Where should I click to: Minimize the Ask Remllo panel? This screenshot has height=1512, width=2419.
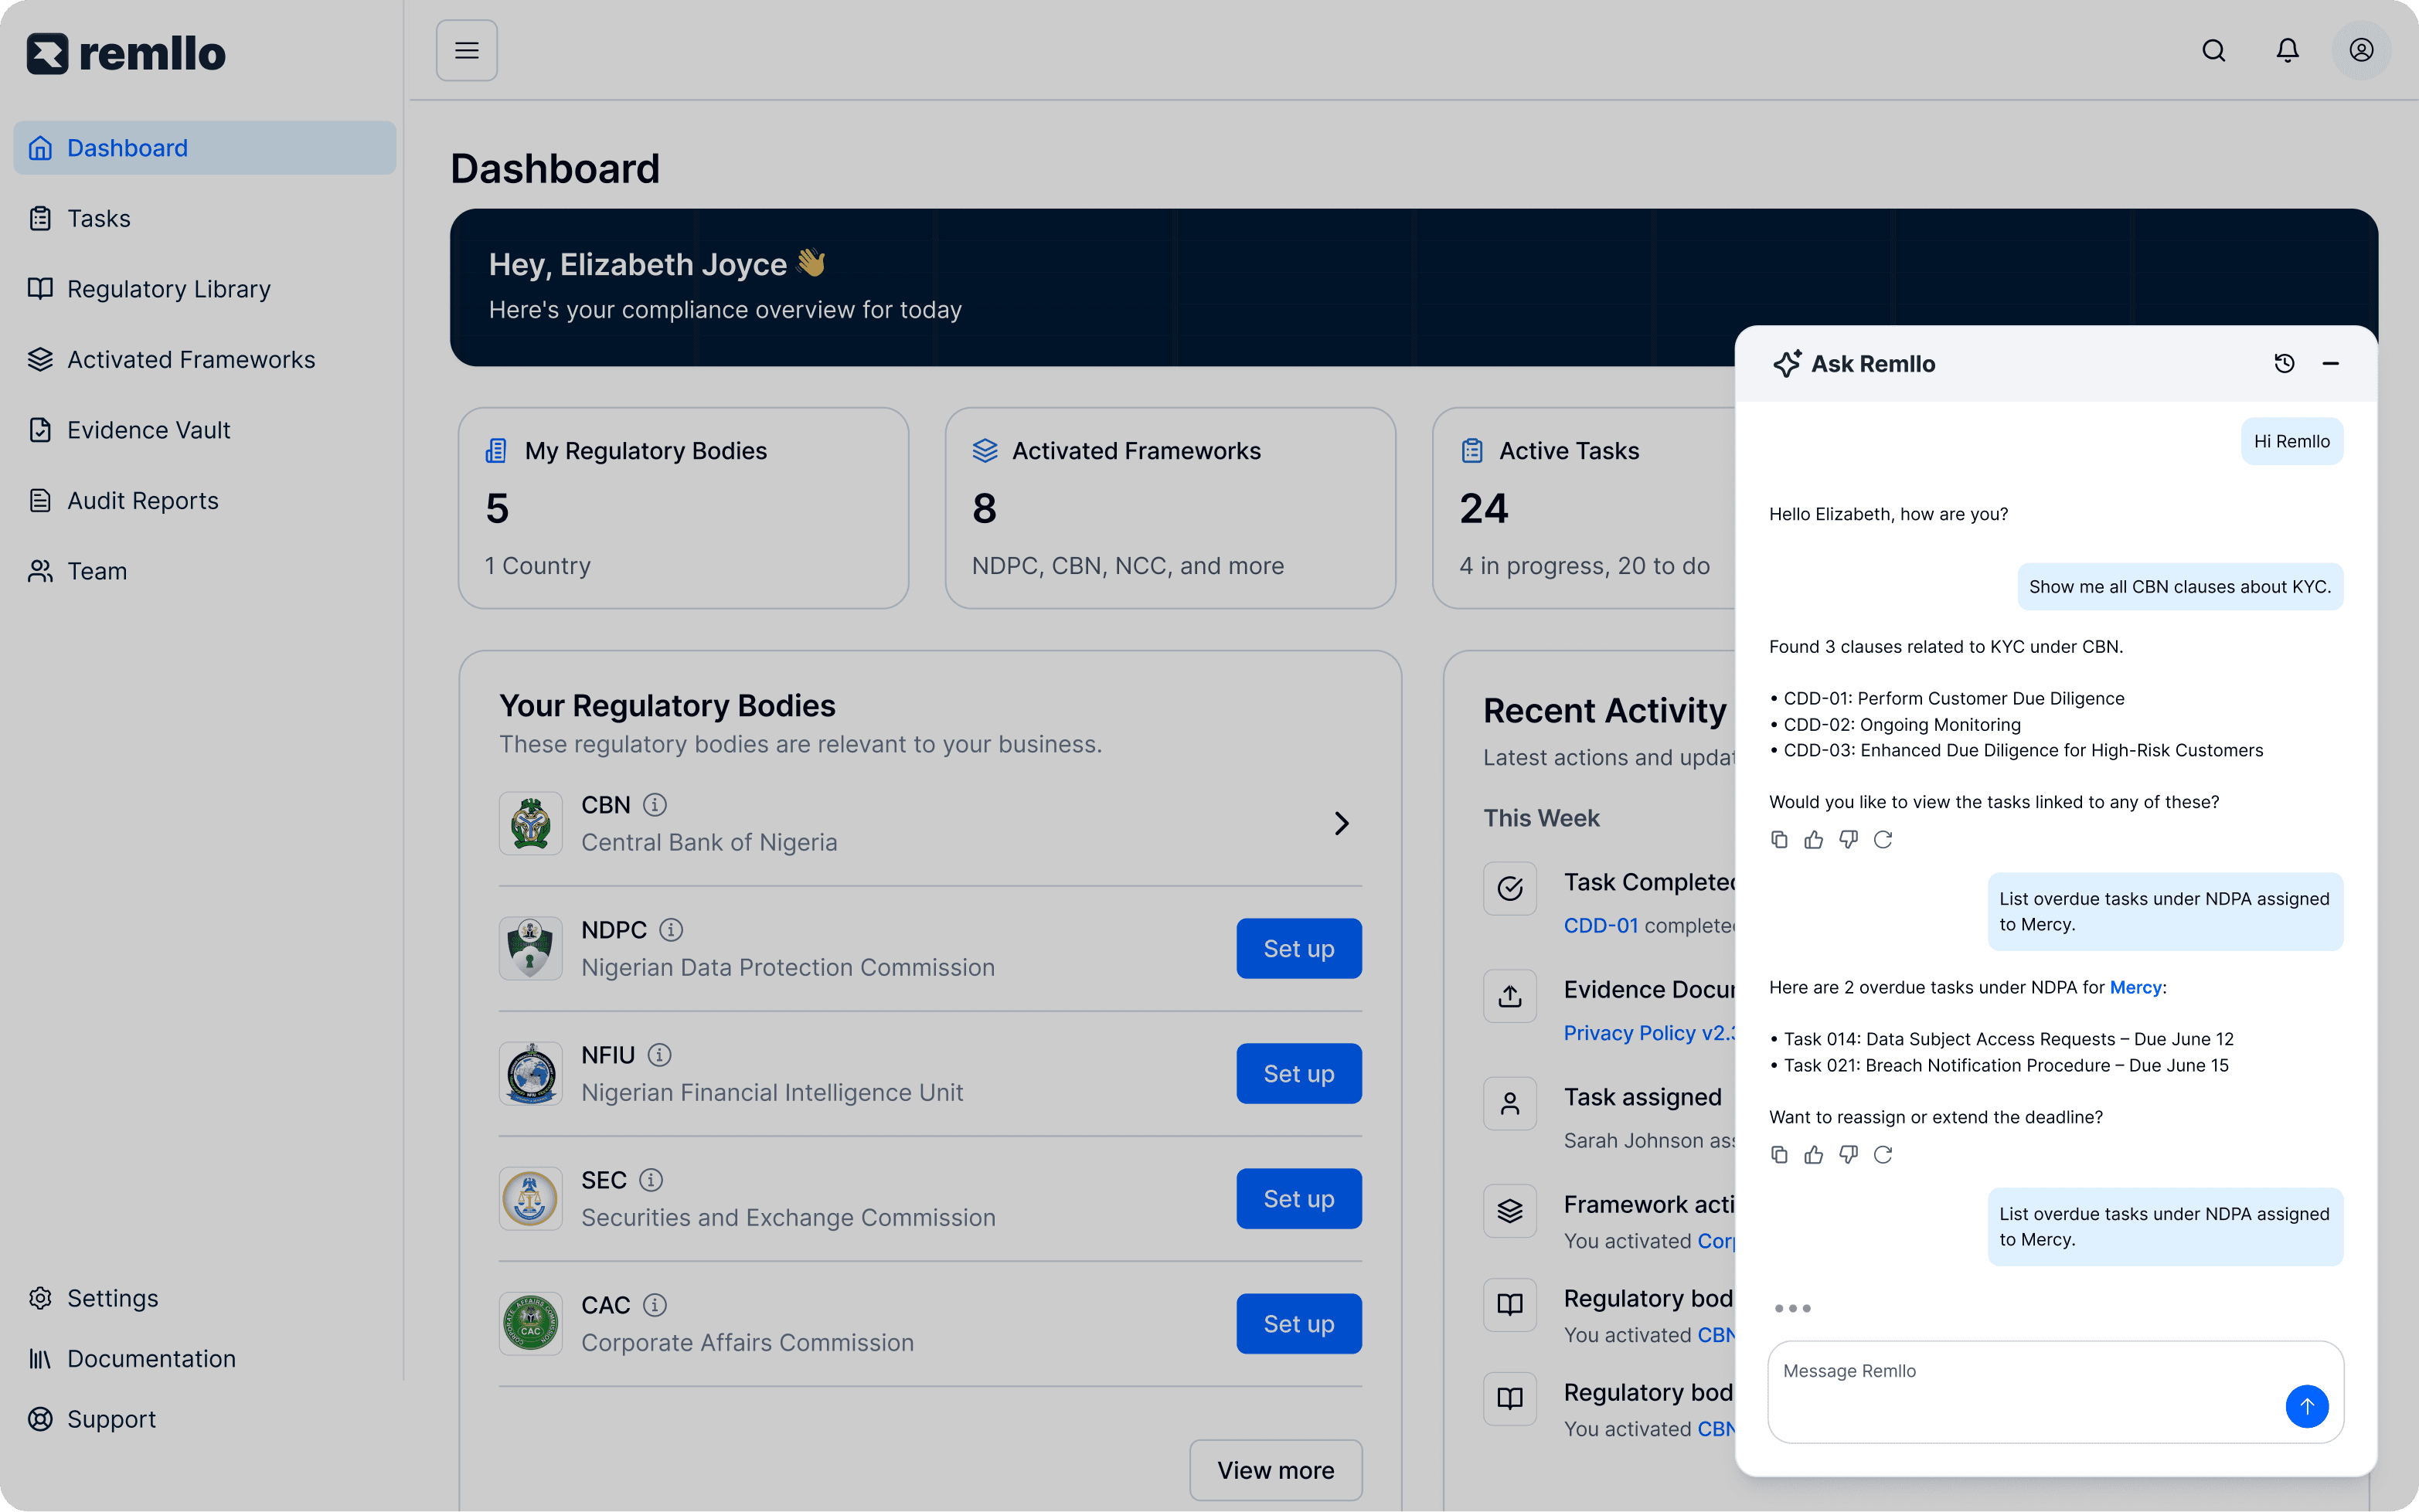pos(2330,363)
